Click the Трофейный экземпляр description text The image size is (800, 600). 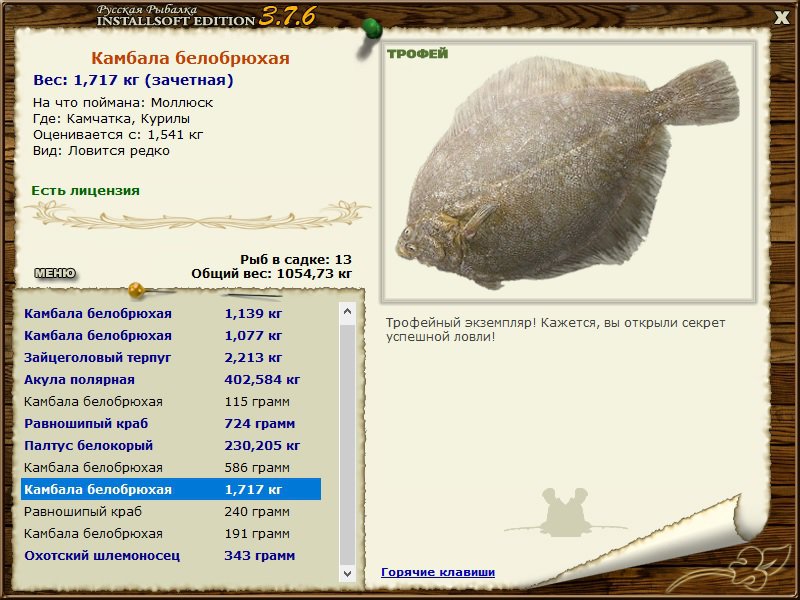point(555,330)
